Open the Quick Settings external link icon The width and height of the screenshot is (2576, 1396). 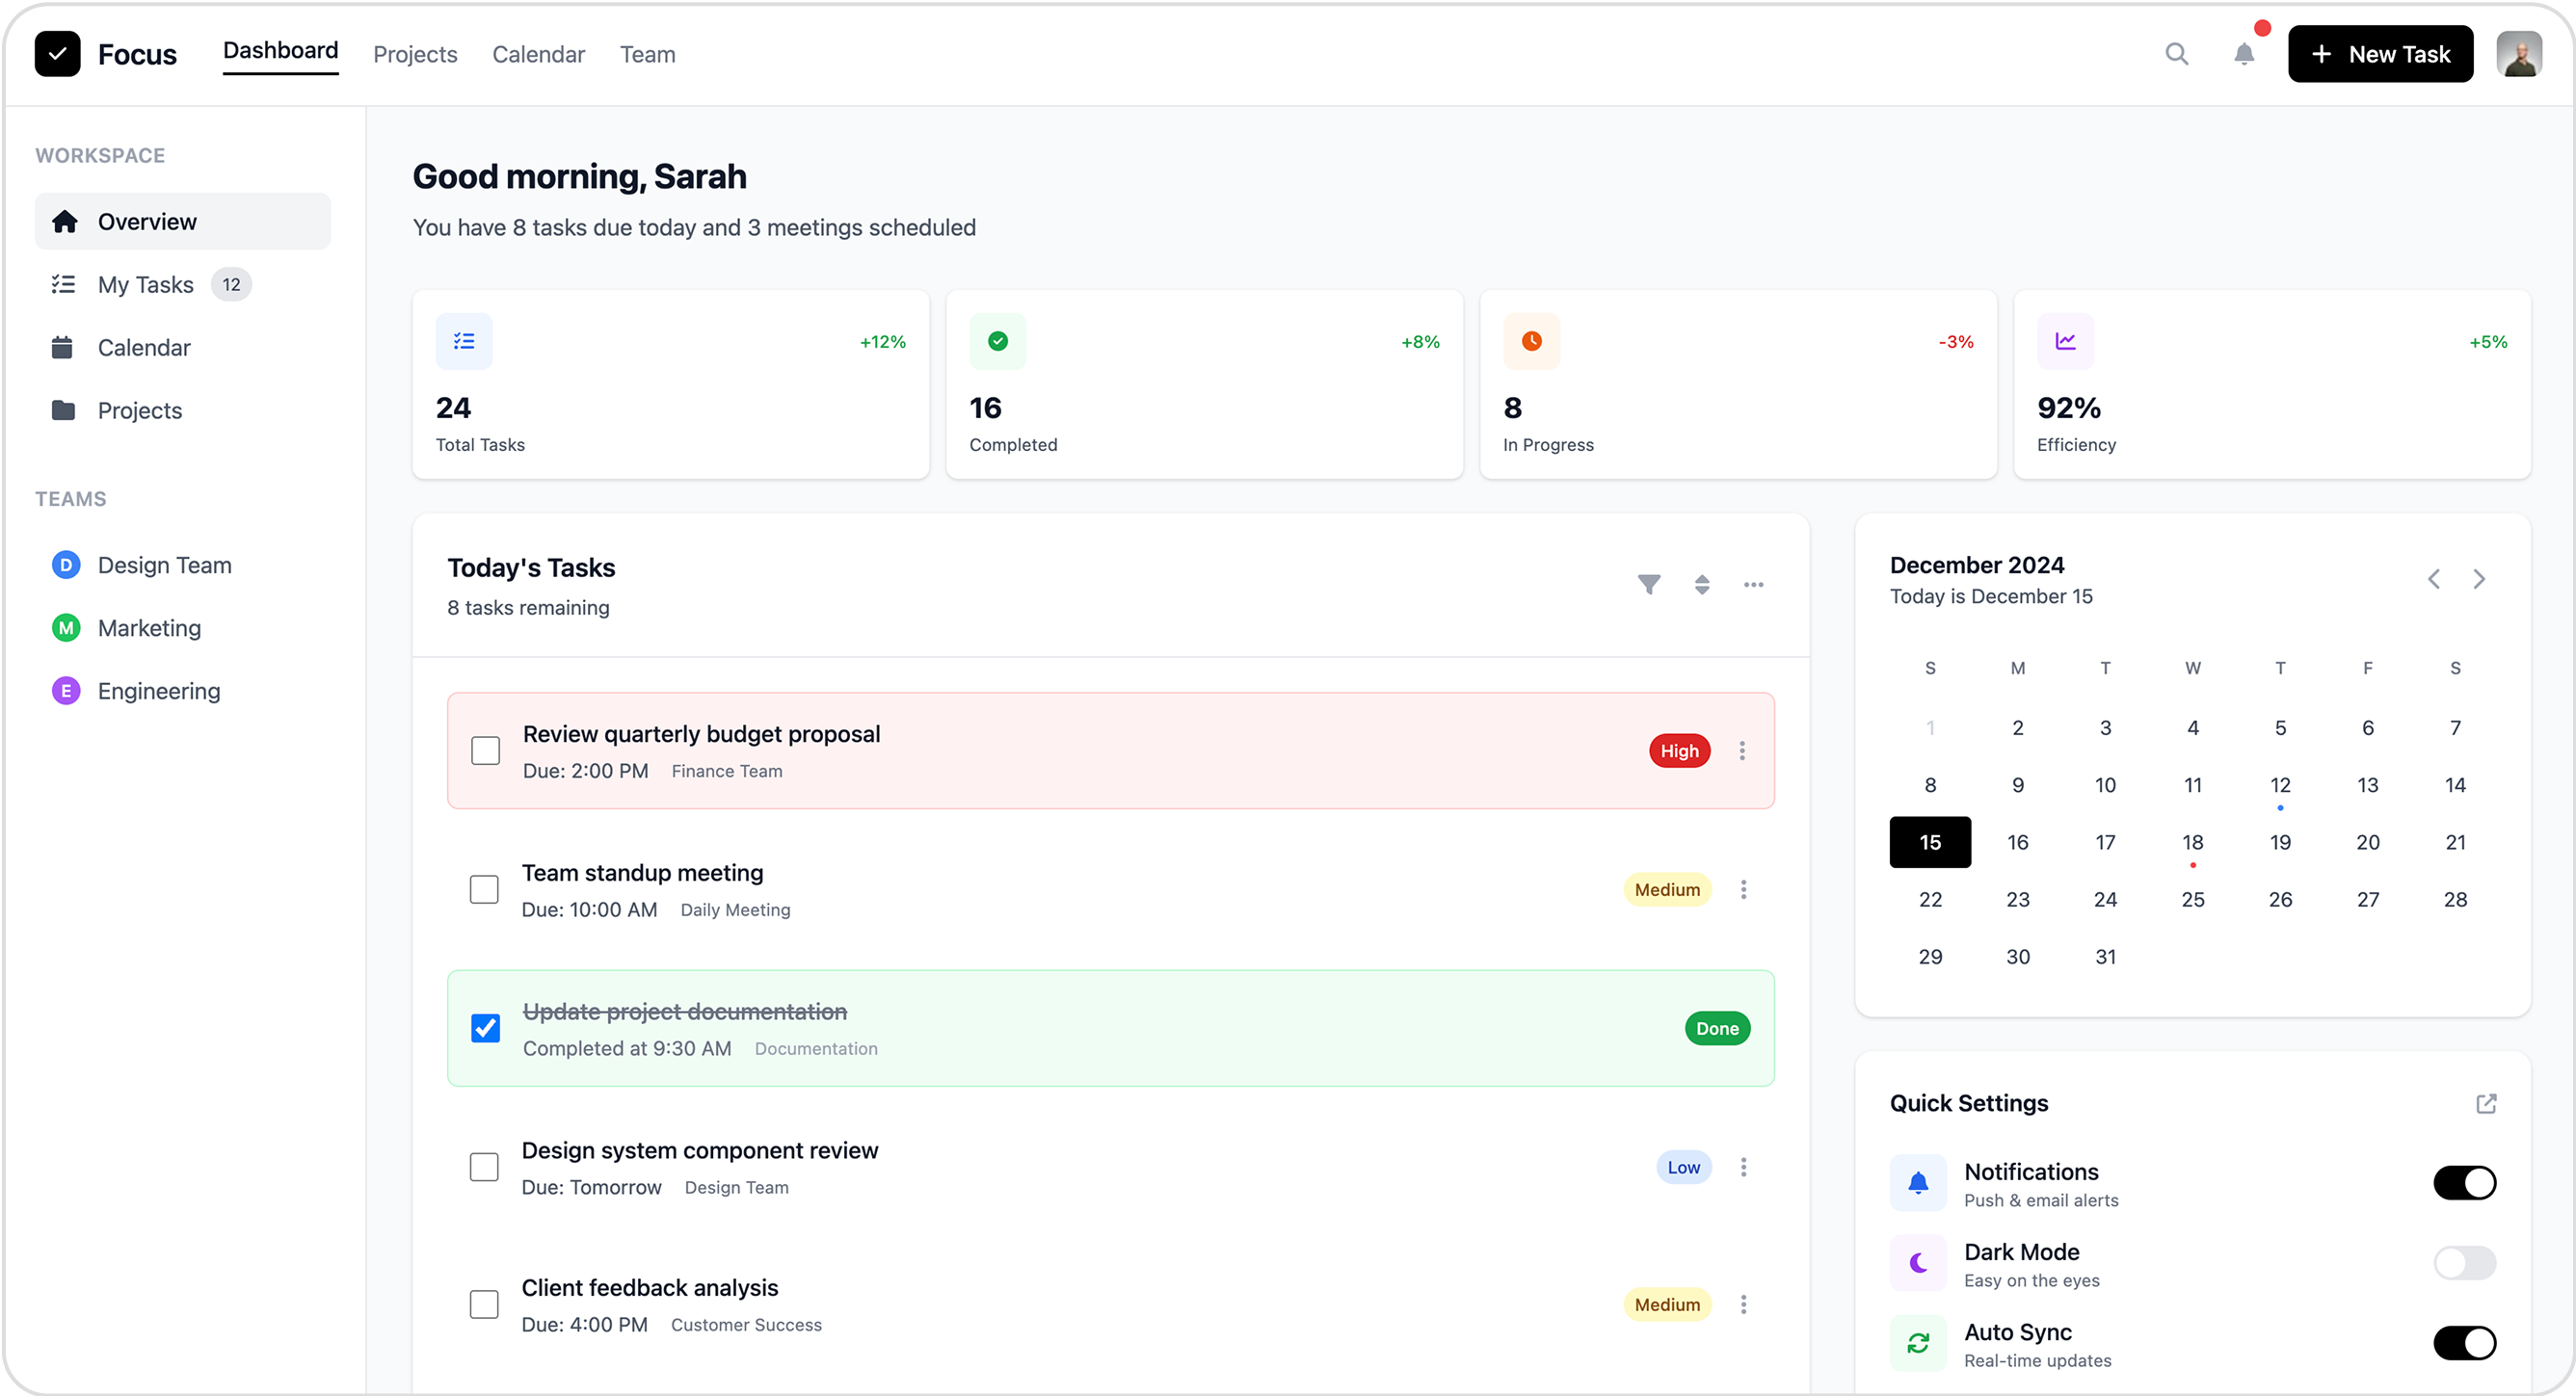click(x=2487, y=1103)
